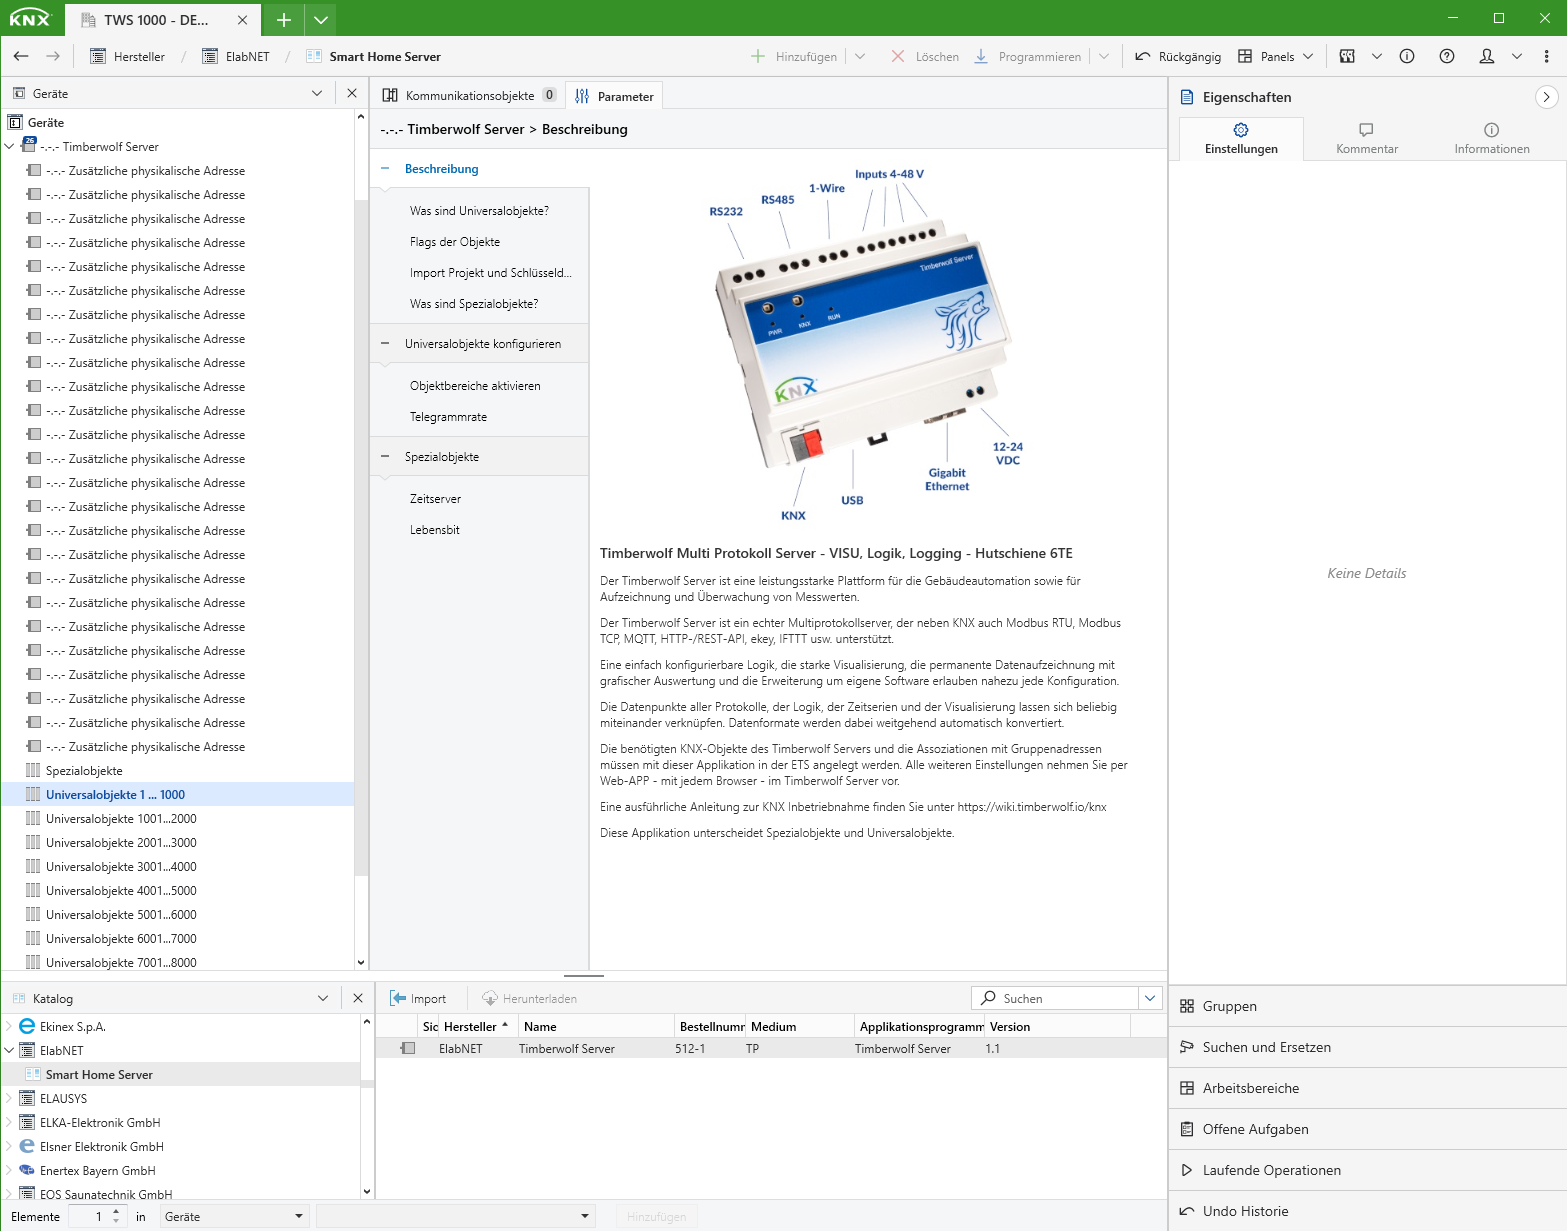Click the forward navigation arrow

tap(53, 56)
